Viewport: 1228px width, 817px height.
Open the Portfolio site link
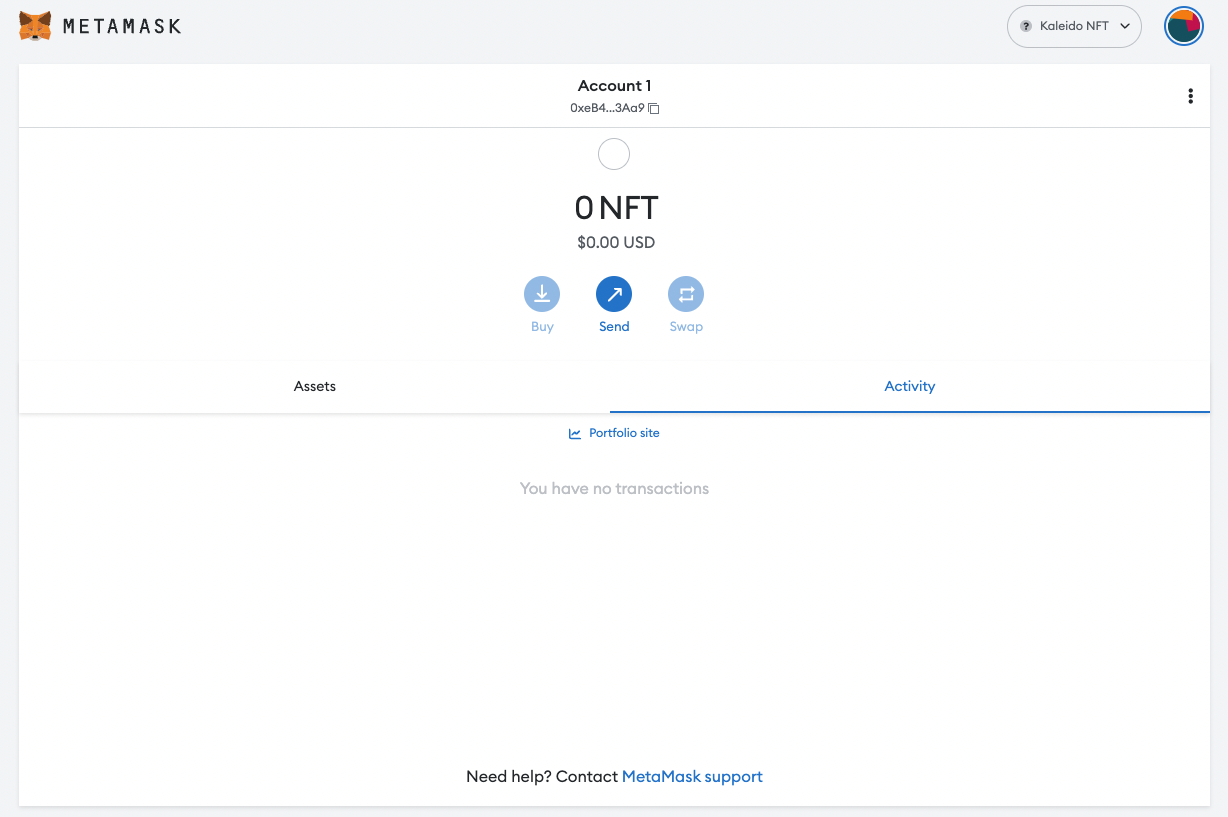(x=623, y=432)
